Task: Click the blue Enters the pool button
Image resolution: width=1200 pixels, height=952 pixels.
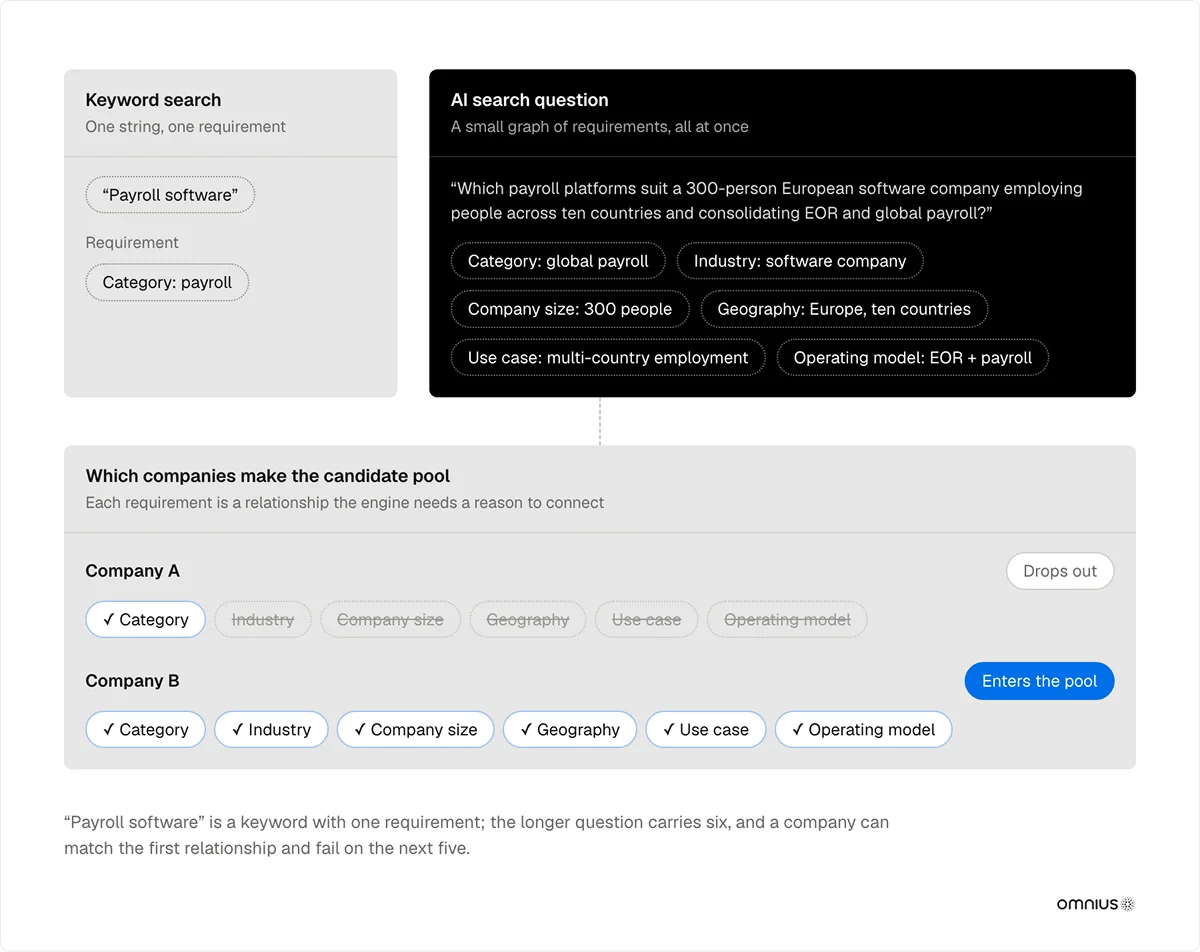Action: pyautogui.click(x=1039, y=681)
